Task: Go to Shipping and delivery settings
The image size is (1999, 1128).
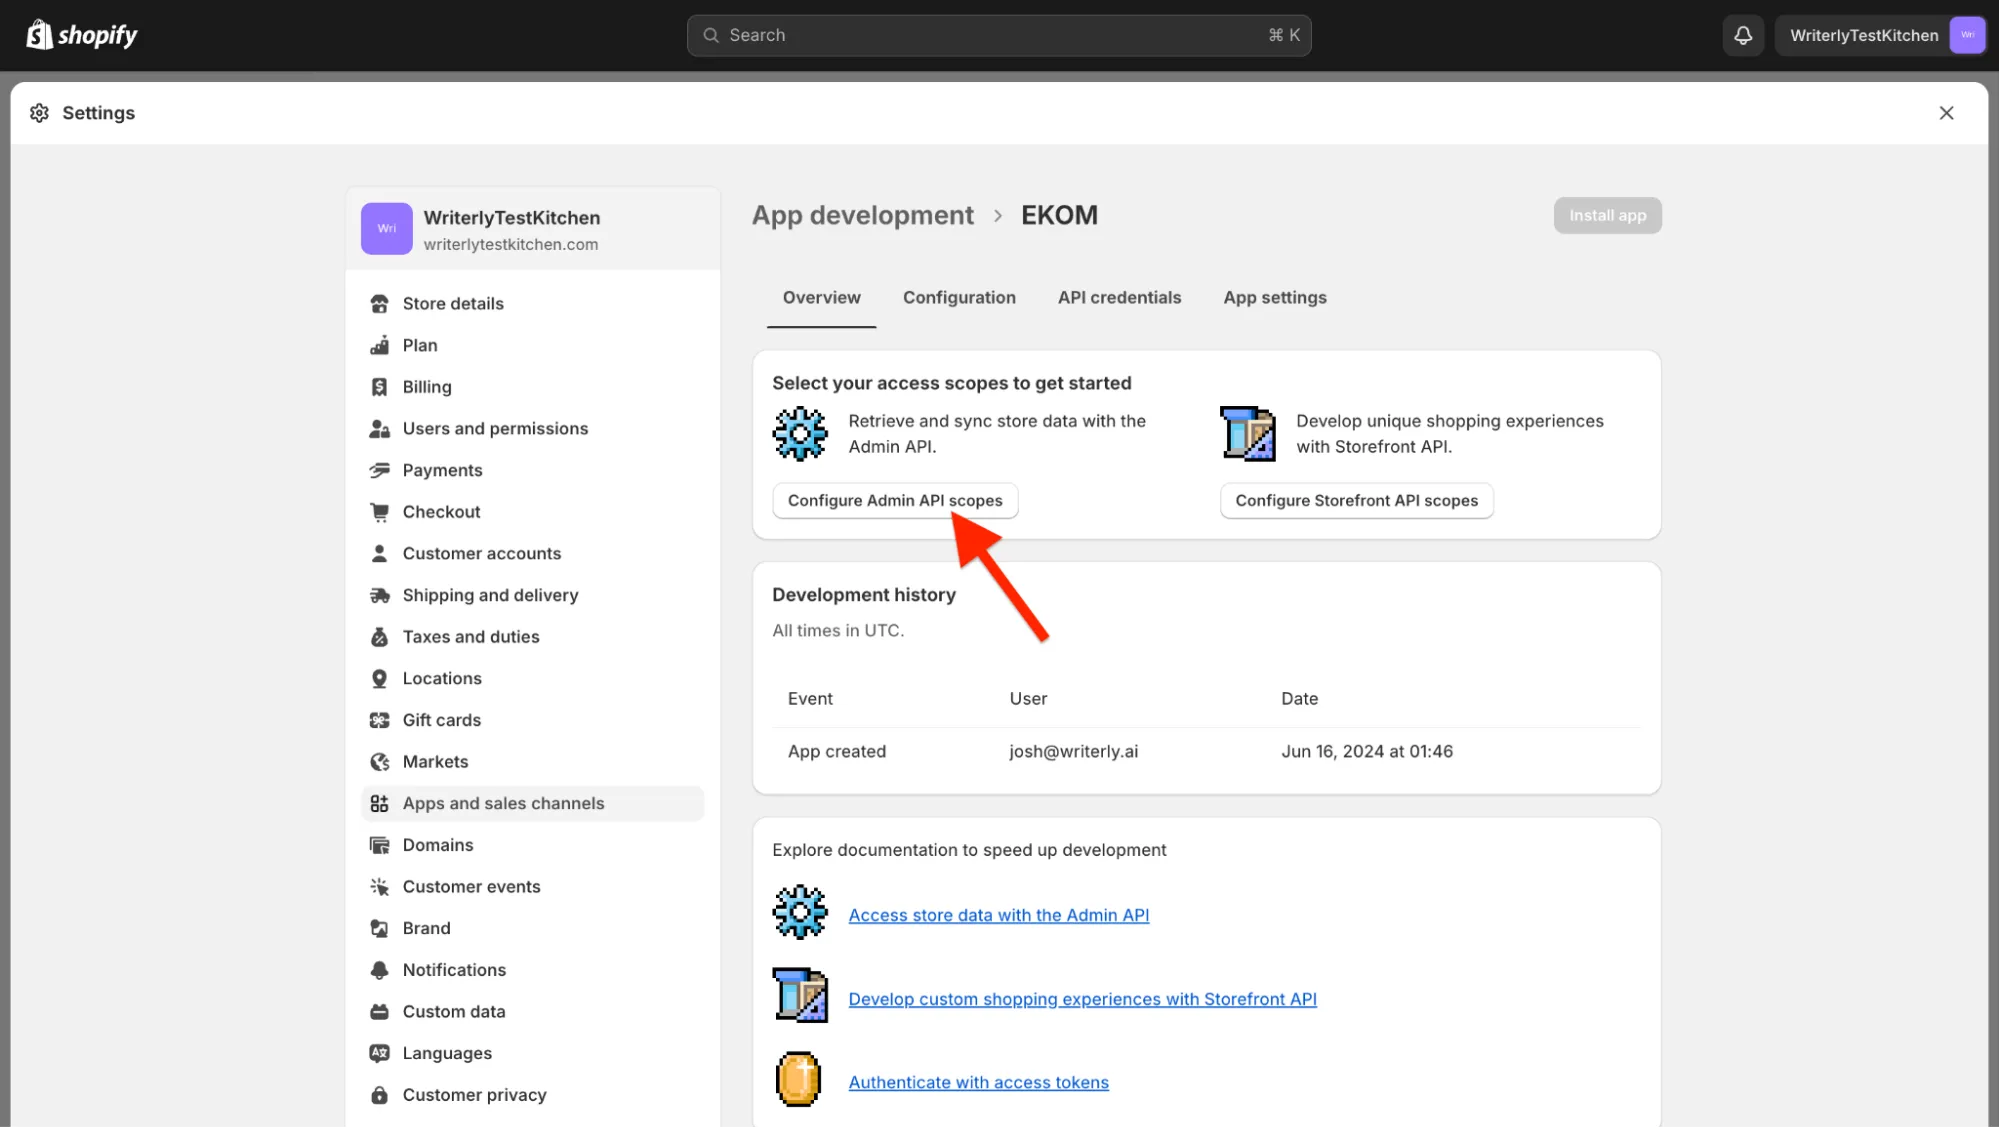Action: (532, 596)
